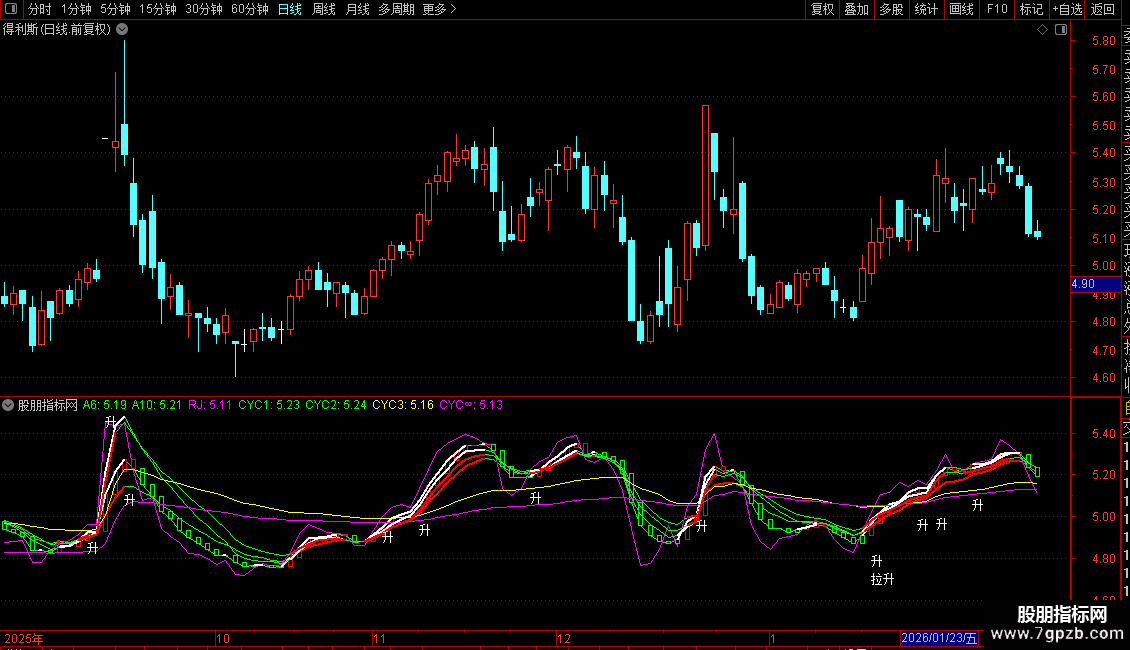This screenshot has height=650, width=1130.
Task: Click the 2026/01/23/五 date label
Action: (939, 638)
